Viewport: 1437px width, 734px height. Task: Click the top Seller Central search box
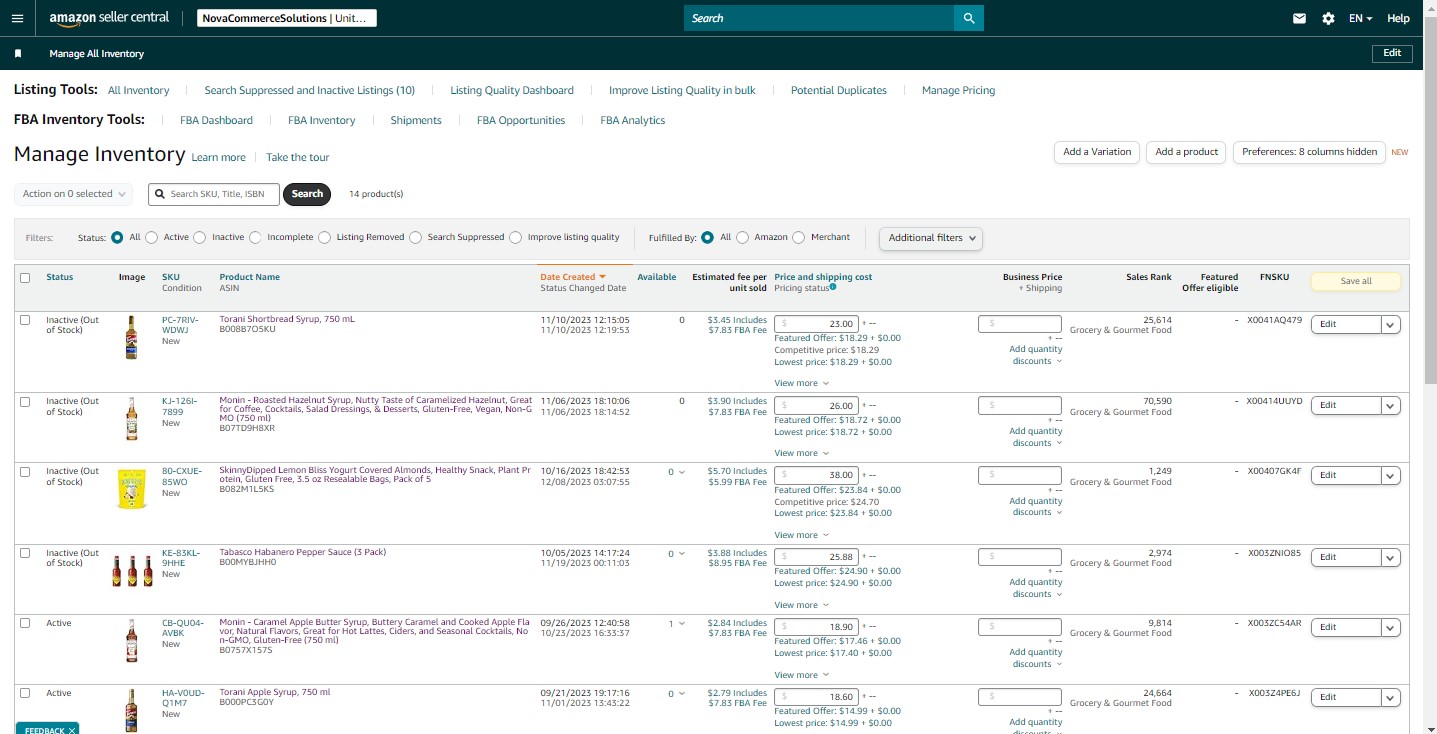pyautogui.click(x=819, y=18)
